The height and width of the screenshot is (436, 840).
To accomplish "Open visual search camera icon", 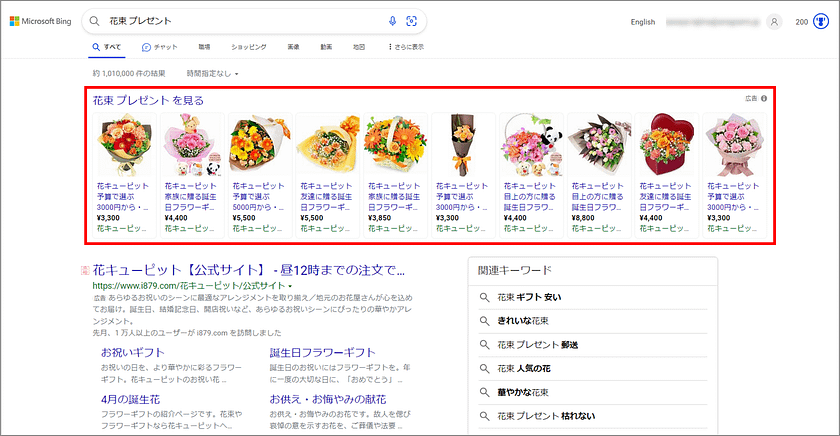I will tap(411, 21).
